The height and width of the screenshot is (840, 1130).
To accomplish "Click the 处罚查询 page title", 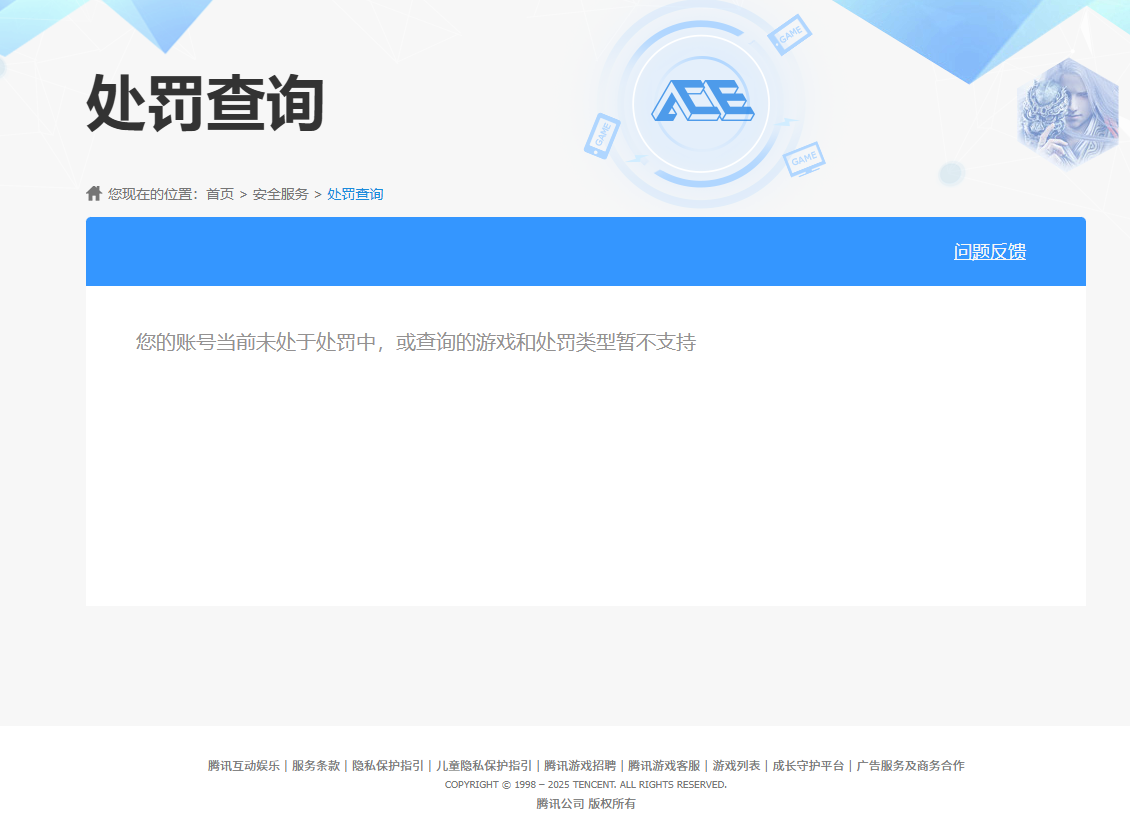I will point(205,100).
